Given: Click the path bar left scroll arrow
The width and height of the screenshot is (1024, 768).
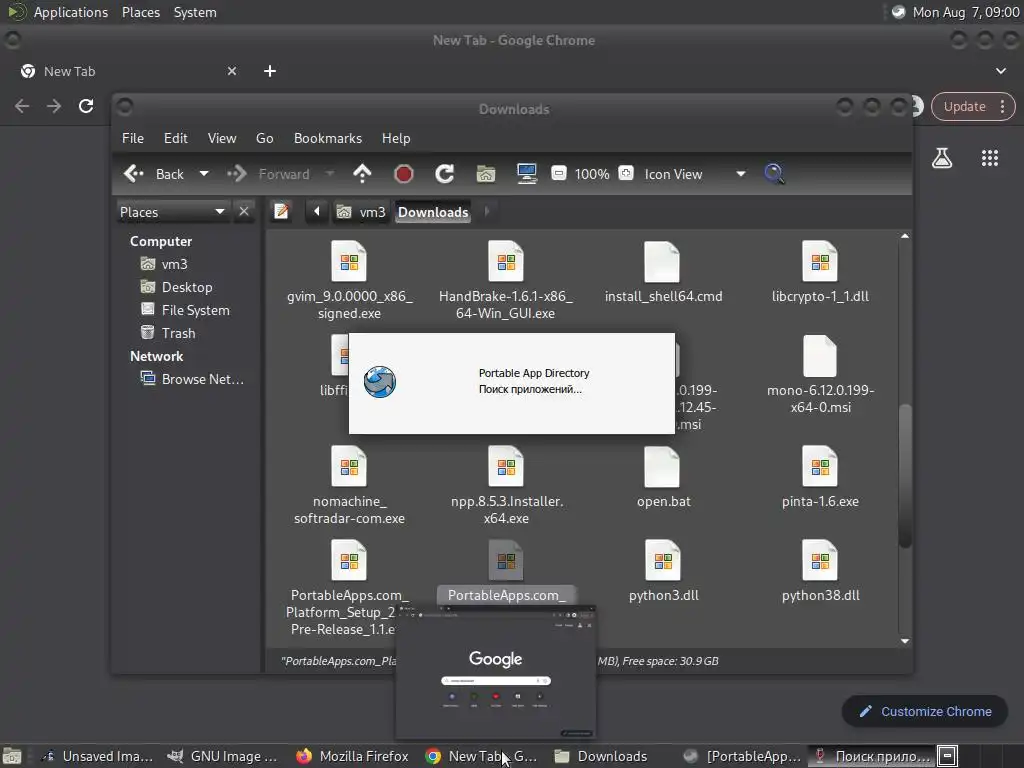Looking at the screenshot, I should [317, 212].
